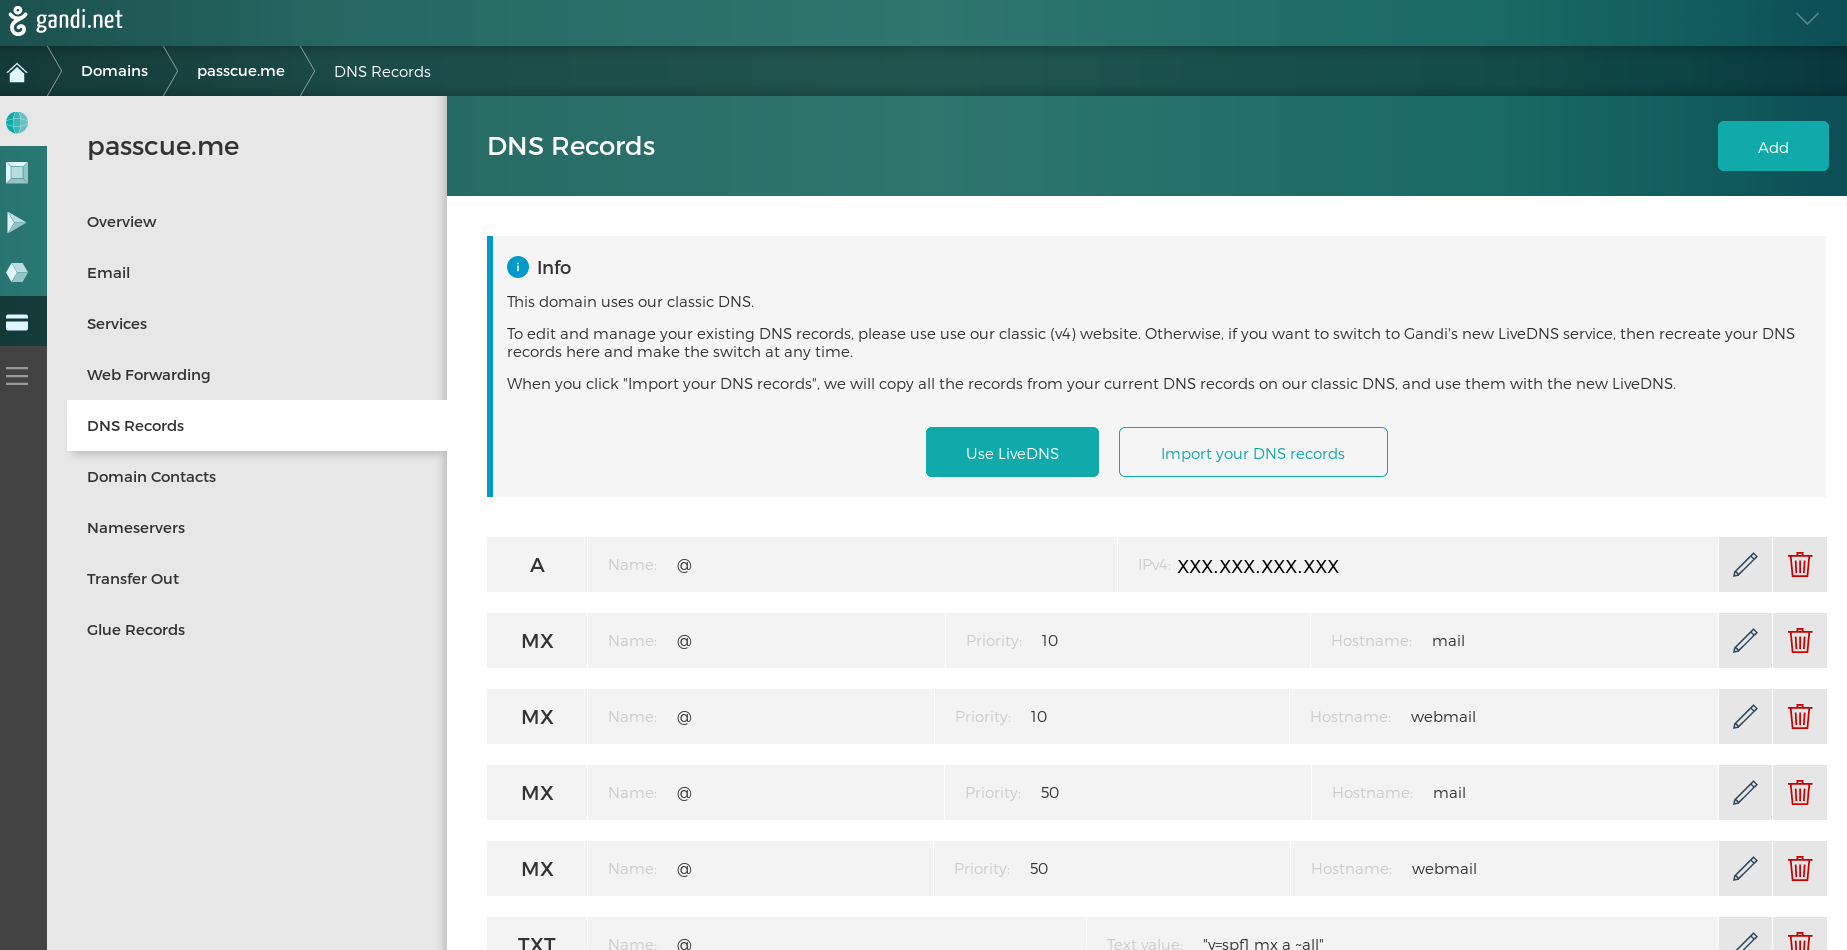Select the hexagon icon in sidebar
Screen dimensions: 1847x950
click(x=17, y=272)
